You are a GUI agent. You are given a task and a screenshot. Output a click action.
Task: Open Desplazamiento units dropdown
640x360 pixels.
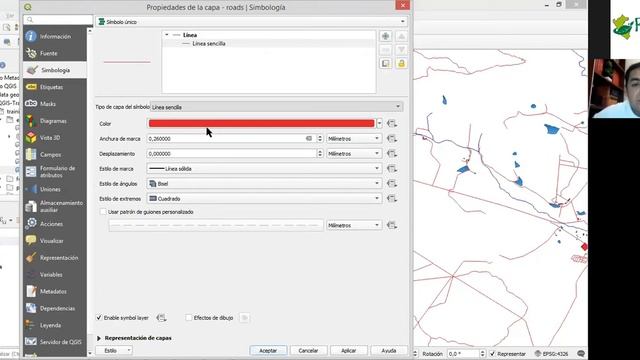pos(354,153)
